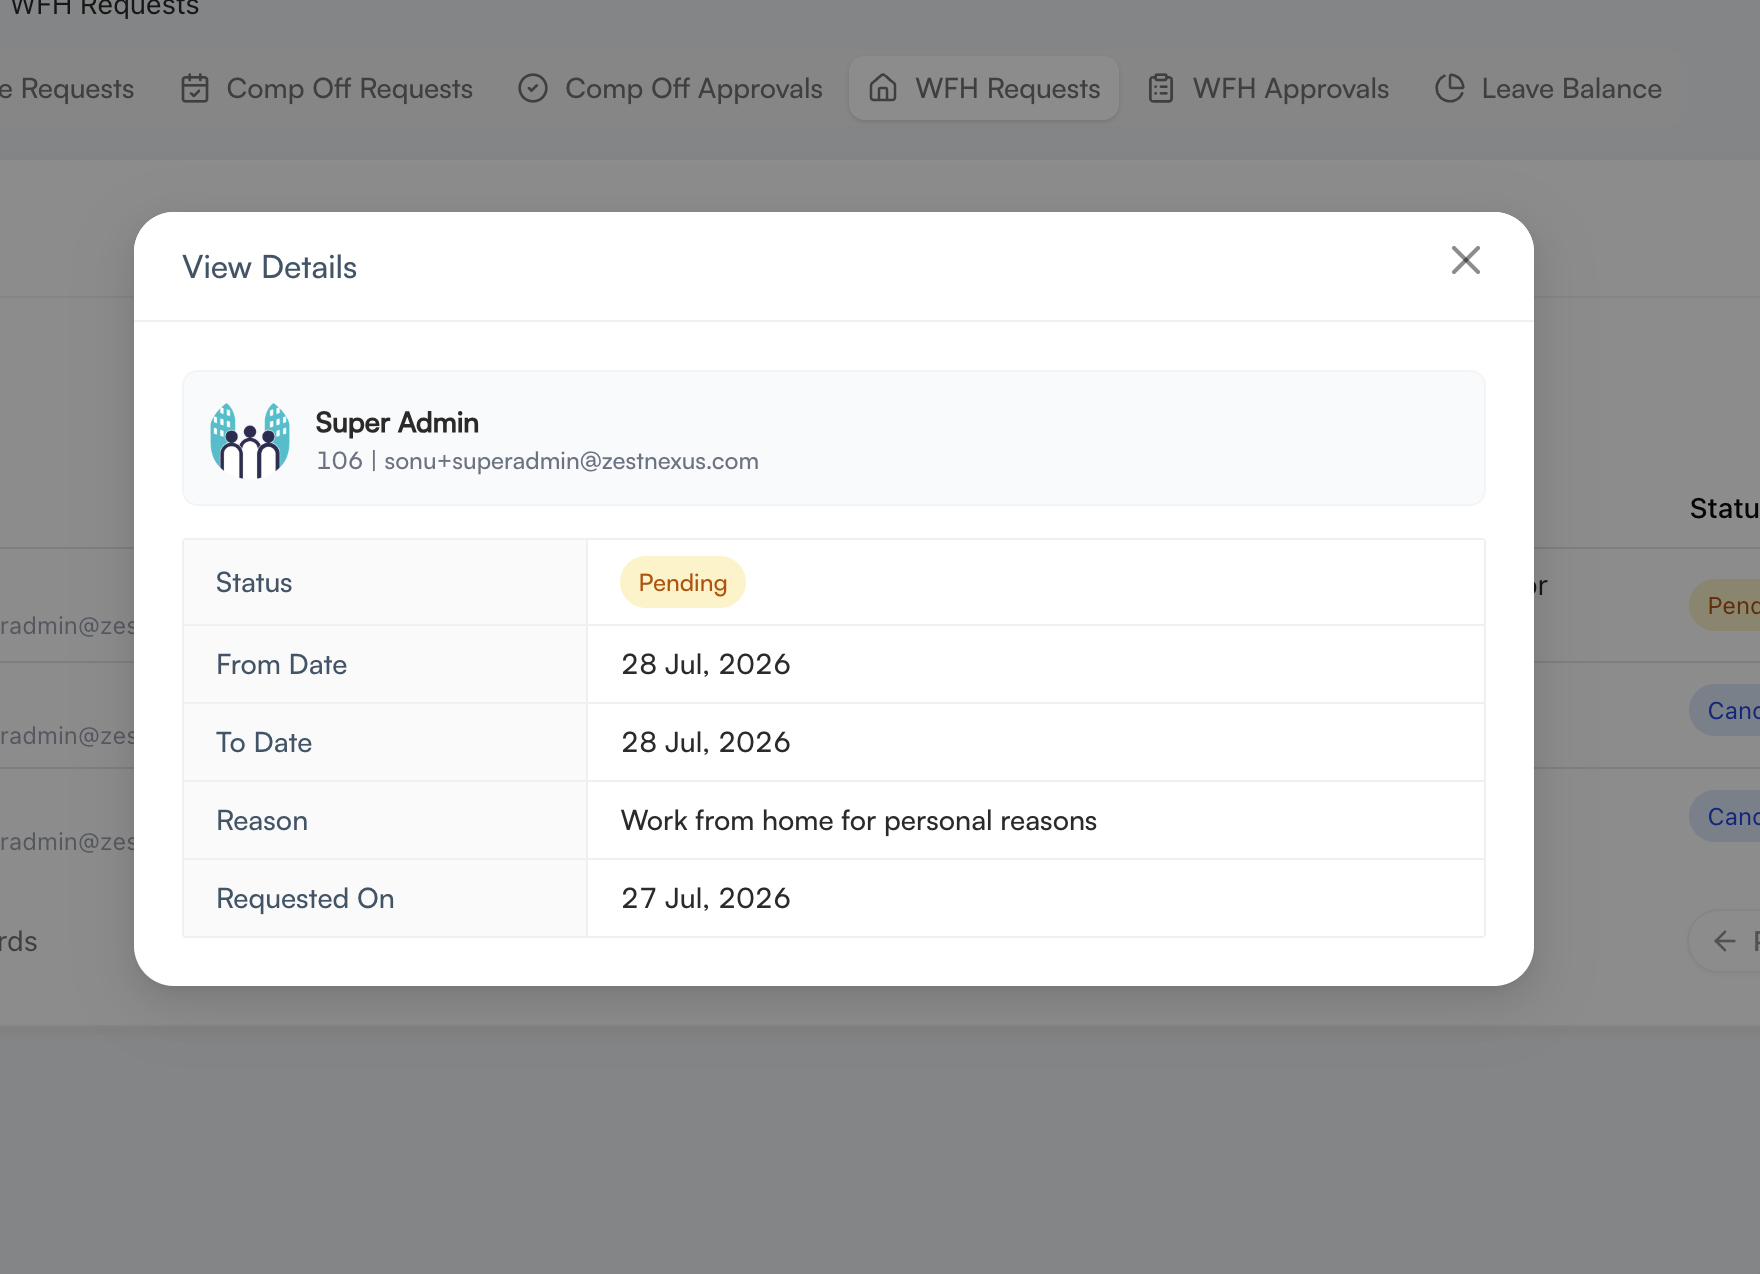Click the Requested On value 27 Jul, 2026
This screenshot has height=1274, width=1760.
706,899
